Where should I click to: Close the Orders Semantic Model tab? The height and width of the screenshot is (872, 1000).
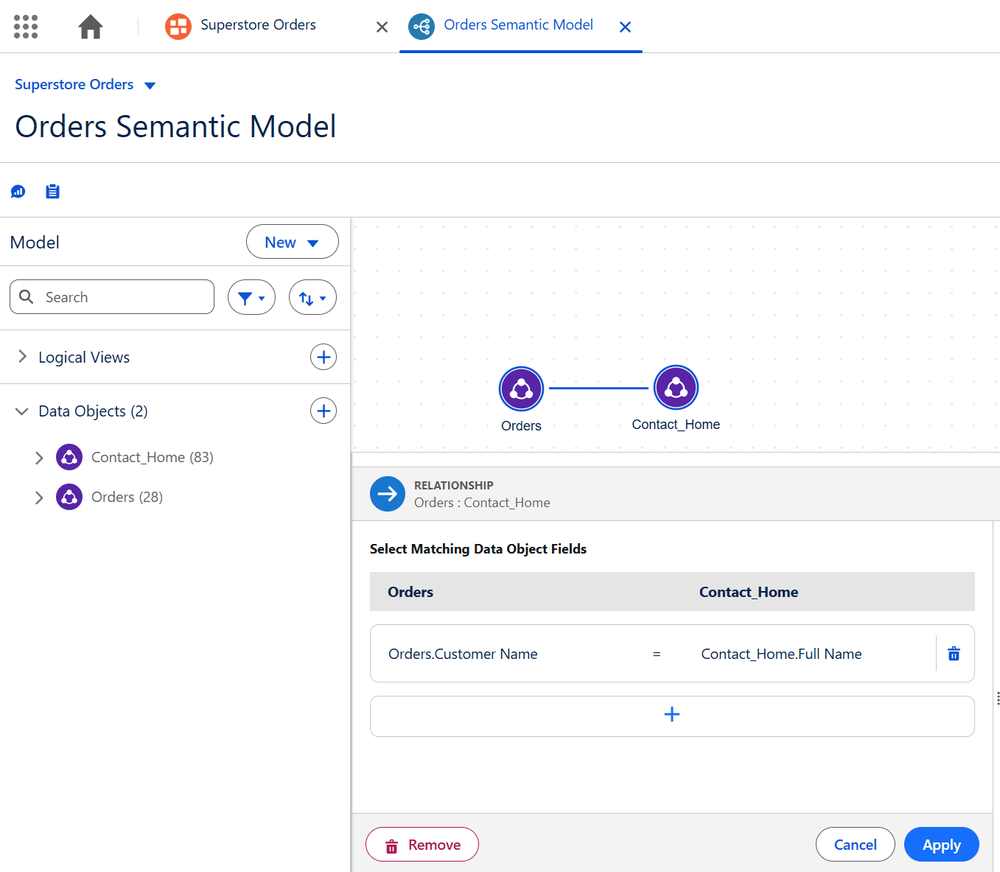[625, 27]
